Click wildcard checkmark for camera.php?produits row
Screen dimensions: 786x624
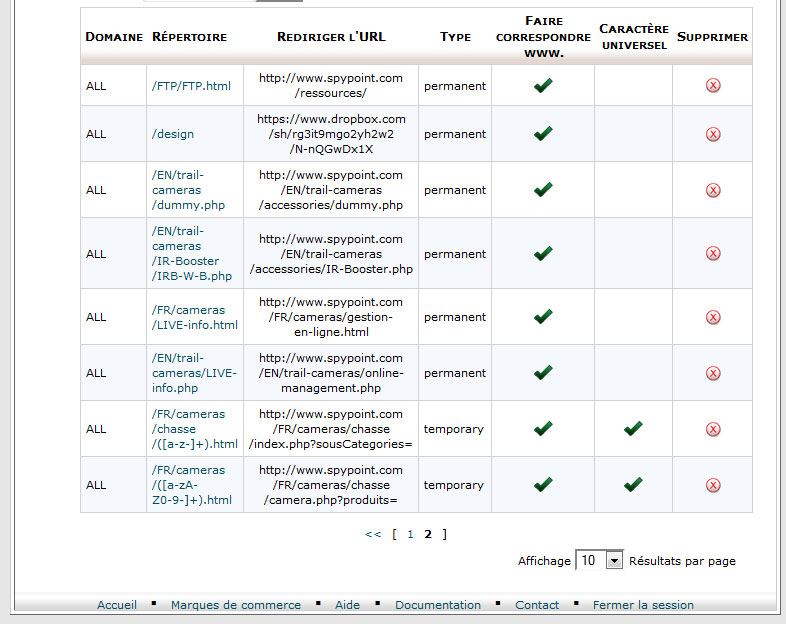coord(633,485)
